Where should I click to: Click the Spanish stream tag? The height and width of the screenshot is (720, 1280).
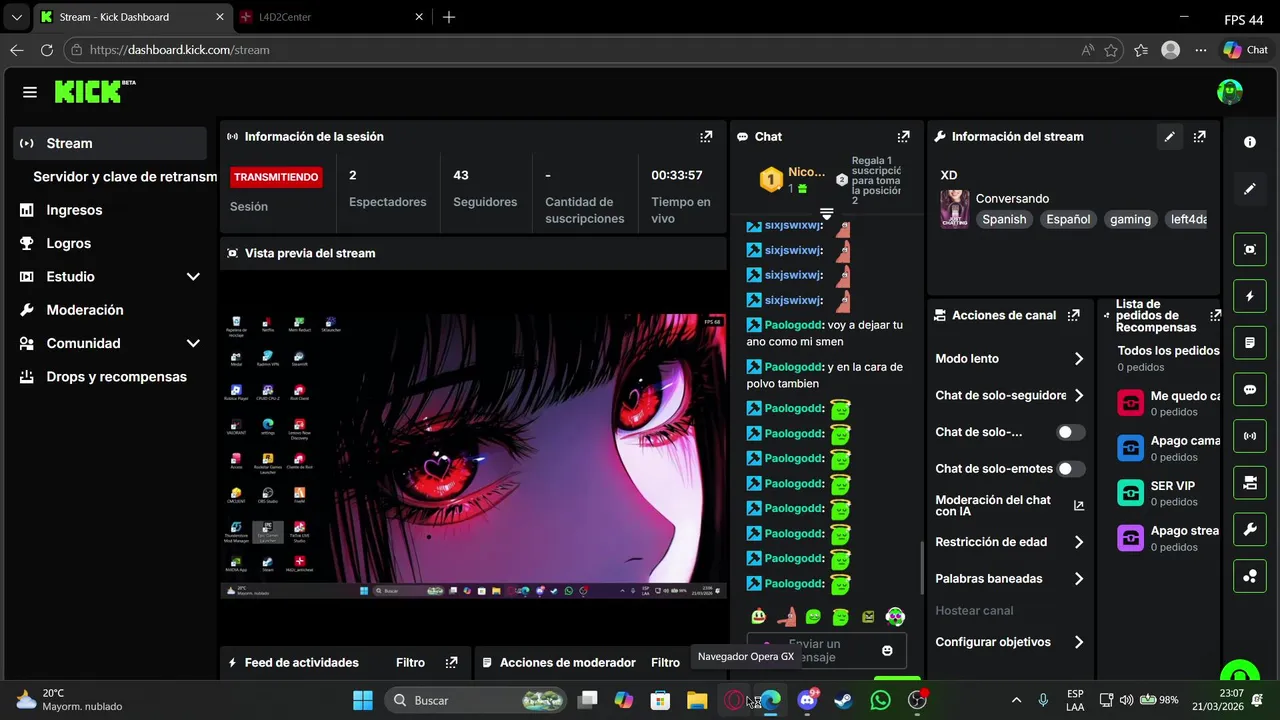click(1004, 219)
